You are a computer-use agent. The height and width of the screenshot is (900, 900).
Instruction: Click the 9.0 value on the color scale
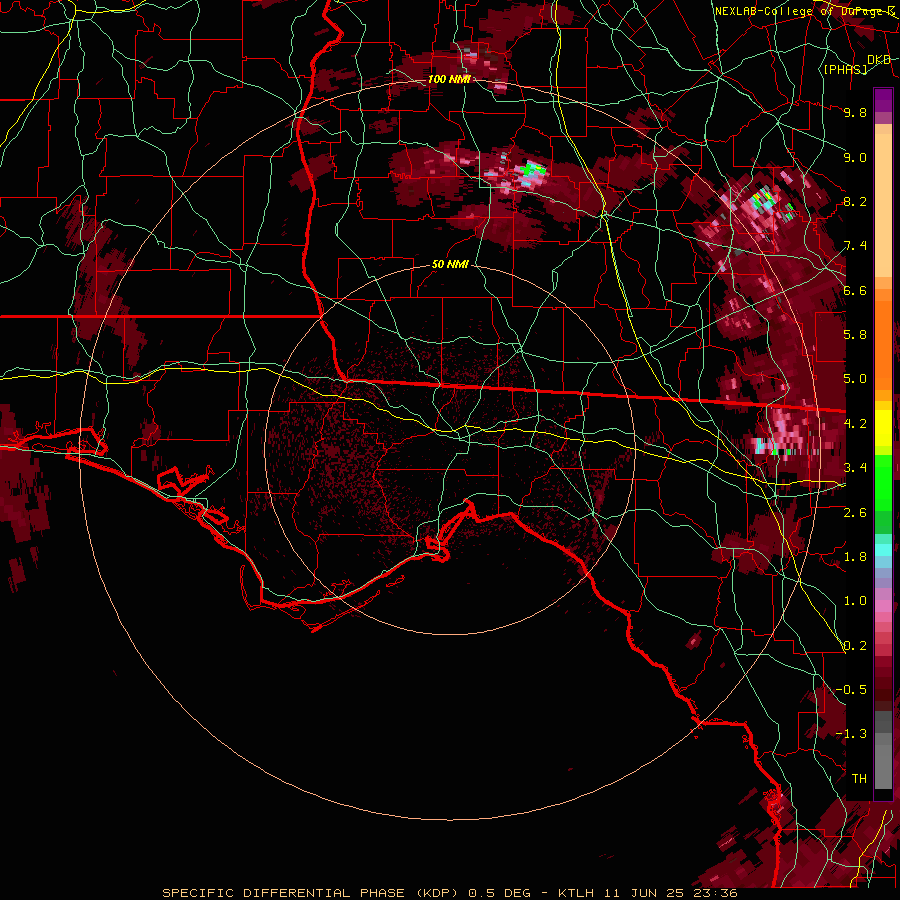[x=855, y=157]
